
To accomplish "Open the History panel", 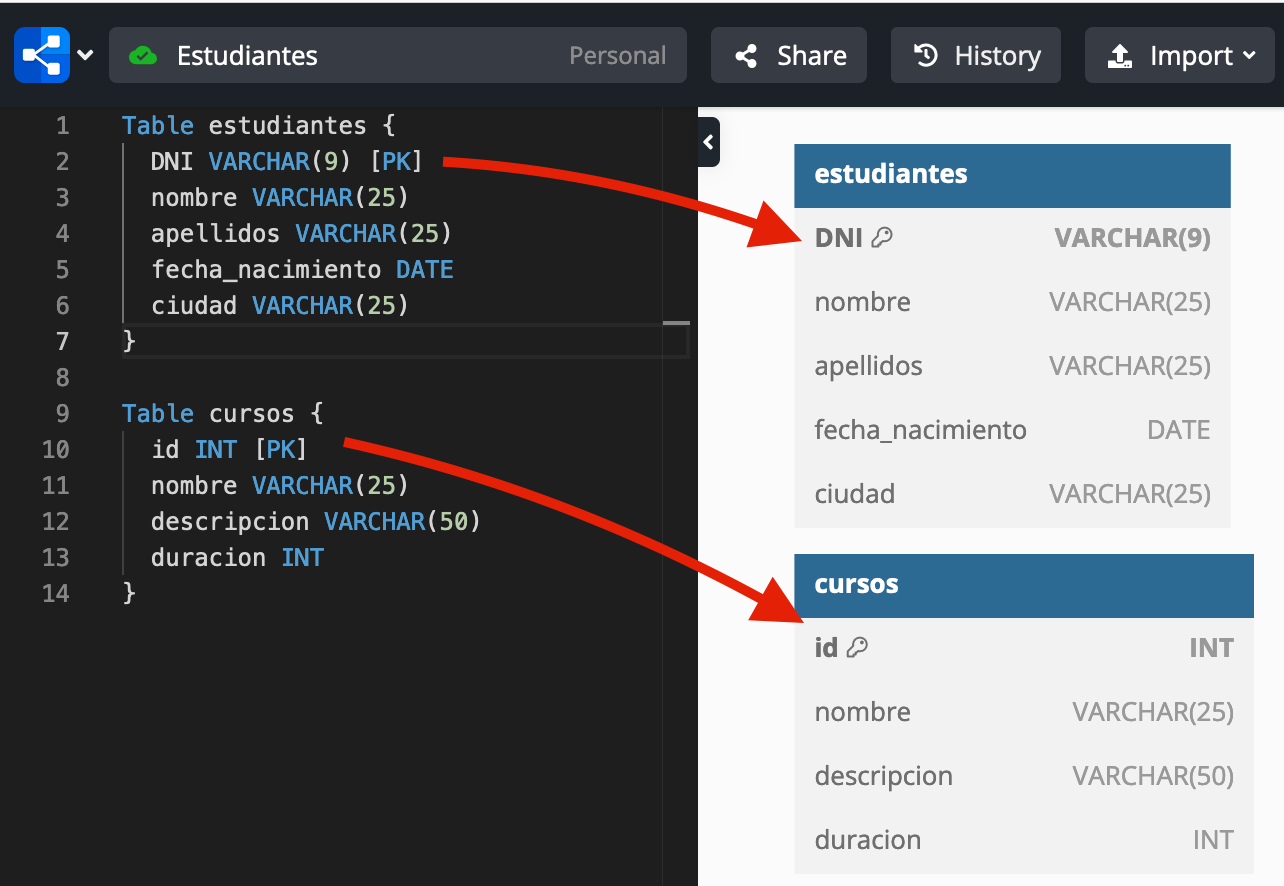I will point(976,56).
